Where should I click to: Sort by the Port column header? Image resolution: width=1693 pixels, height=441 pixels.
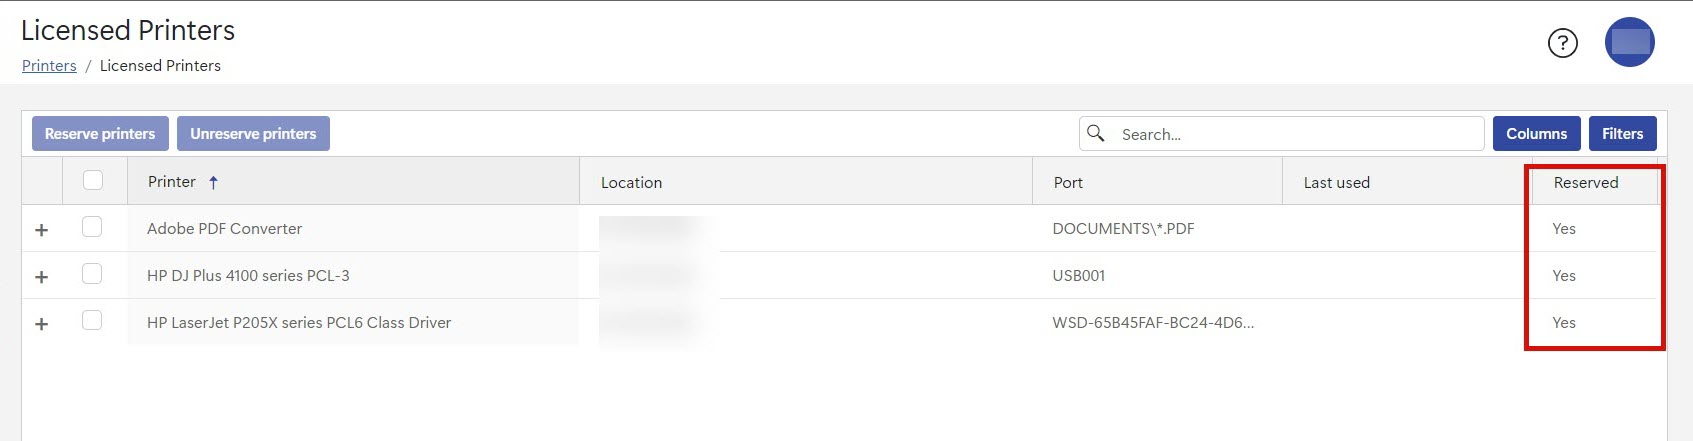coord(1068,183)
